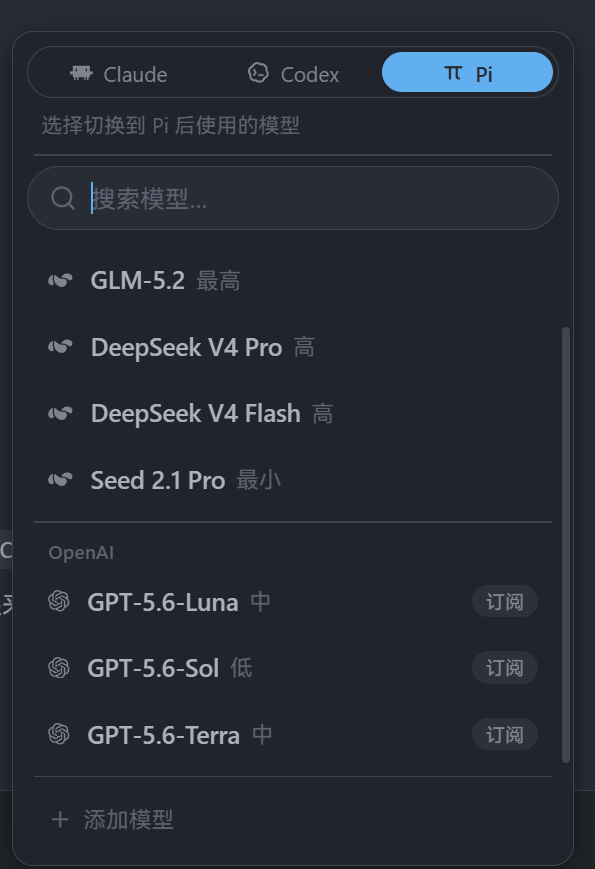The width and height of the screenshot is (595, 869).
Task: Click the provider icon beside GLM-5.2
Action: point(60,280)
